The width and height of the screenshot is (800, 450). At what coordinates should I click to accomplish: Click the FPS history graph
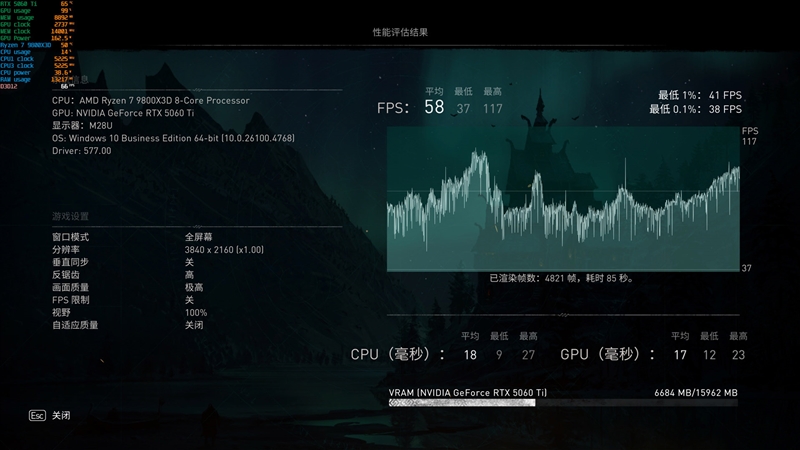coord(563,199)
